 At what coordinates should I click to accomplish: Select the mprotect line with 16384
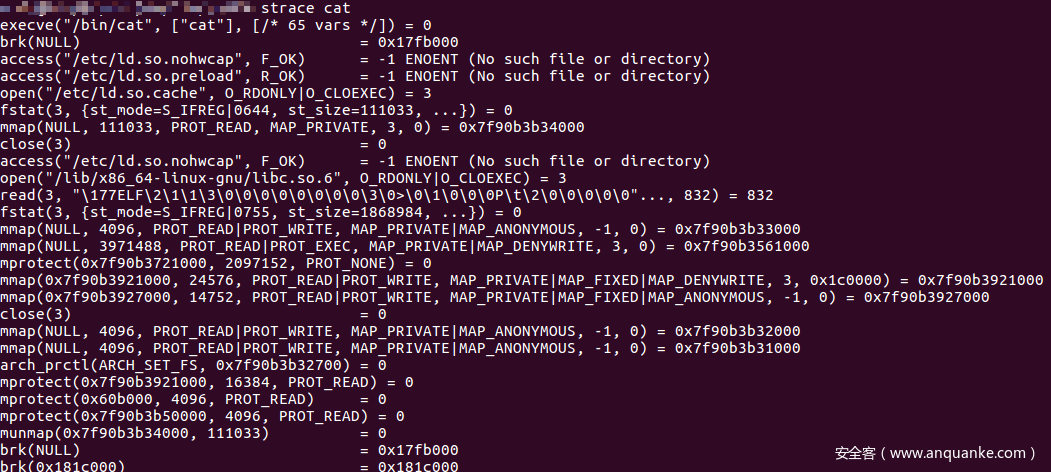tap(207, 382)
